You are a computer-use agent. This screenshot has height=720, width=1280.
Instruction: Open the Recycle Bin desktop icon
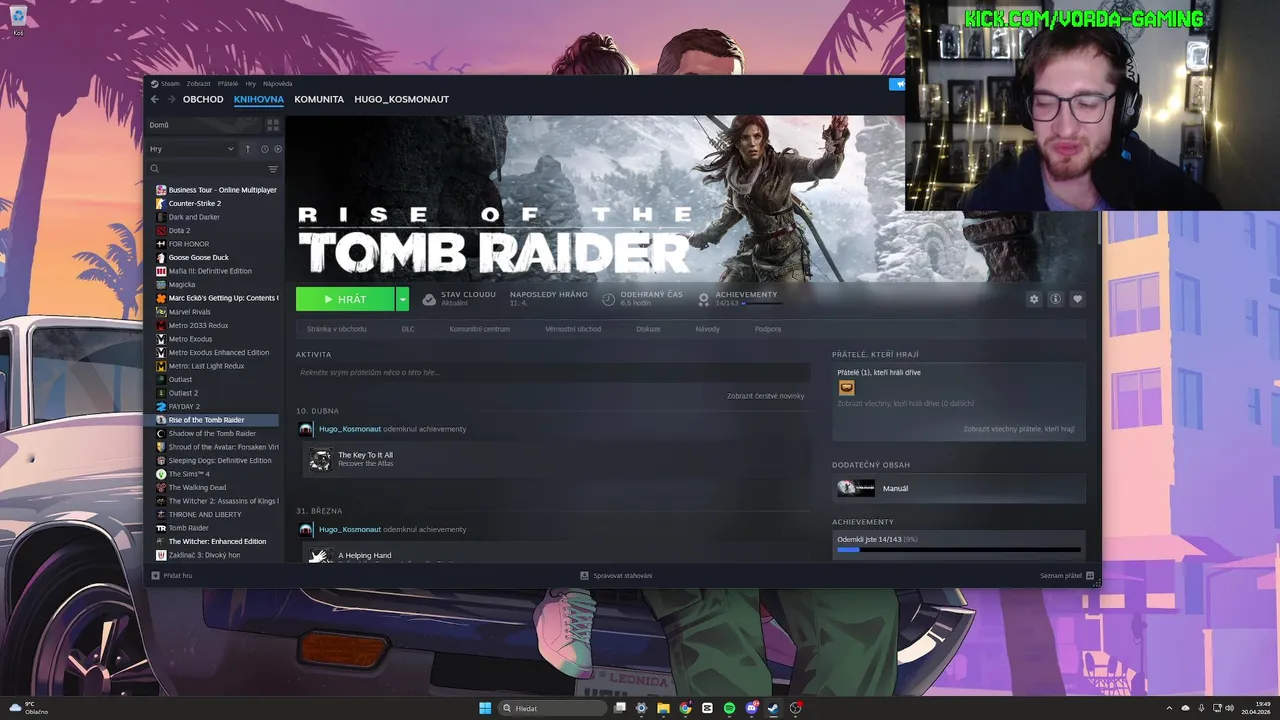[18, 20]
